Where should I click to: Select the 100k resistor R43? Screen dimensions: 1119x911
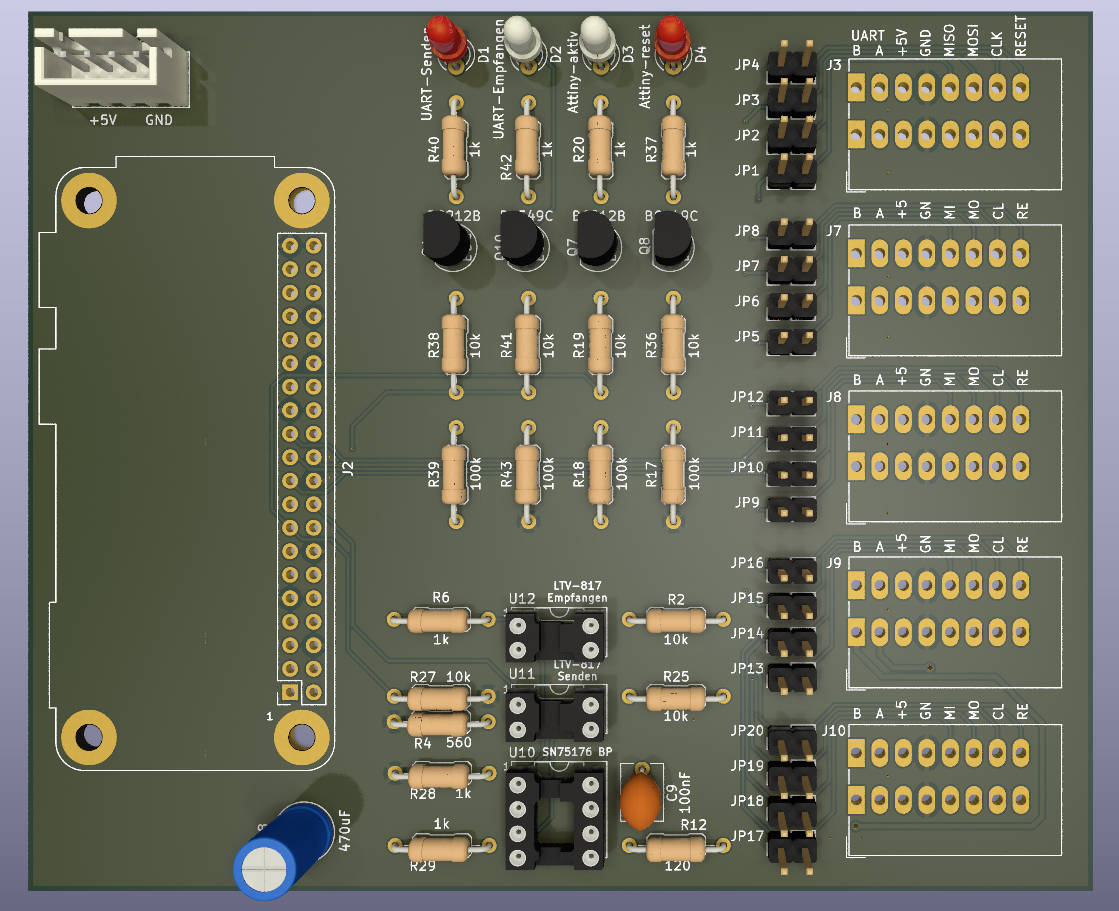(x=527, y=474)
